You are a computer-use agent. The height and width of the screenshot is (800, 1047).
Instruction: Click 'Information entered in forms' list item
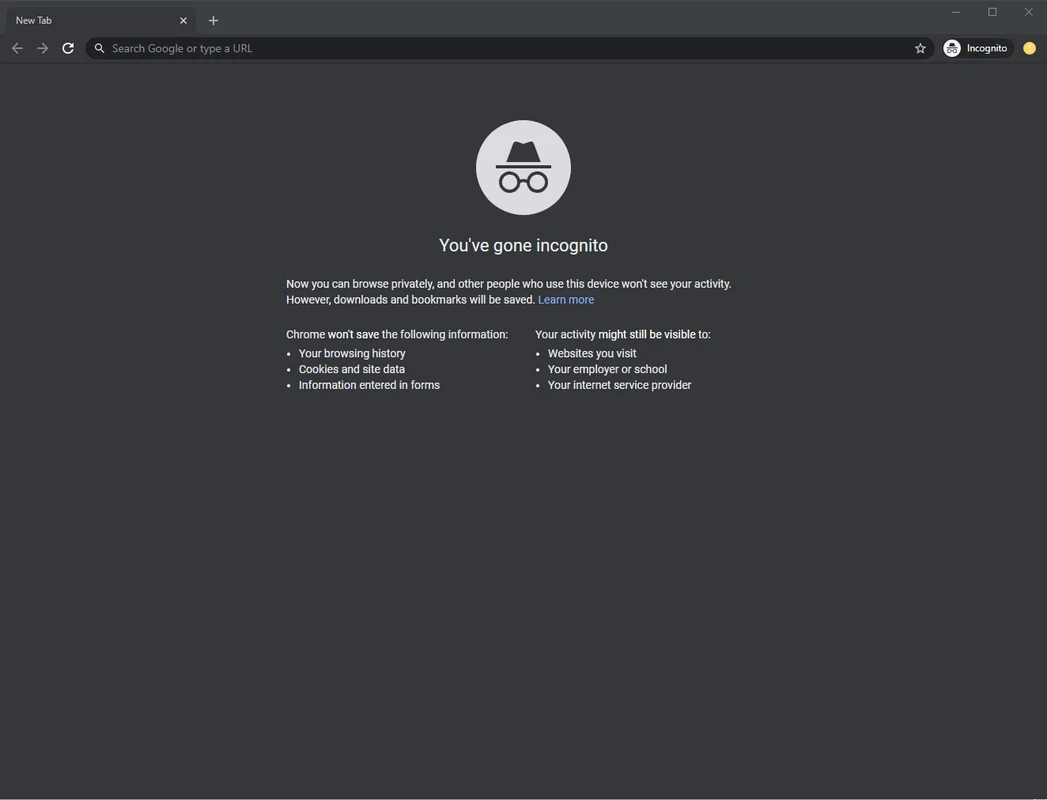(369, 385)
